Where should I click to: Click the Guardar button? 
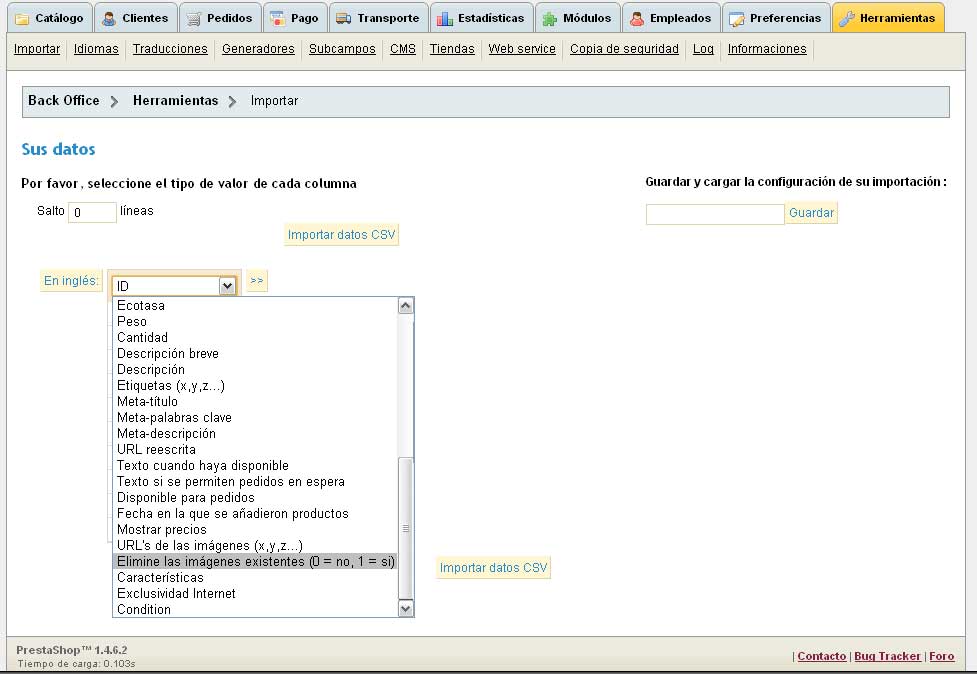[x=811, y=212]
